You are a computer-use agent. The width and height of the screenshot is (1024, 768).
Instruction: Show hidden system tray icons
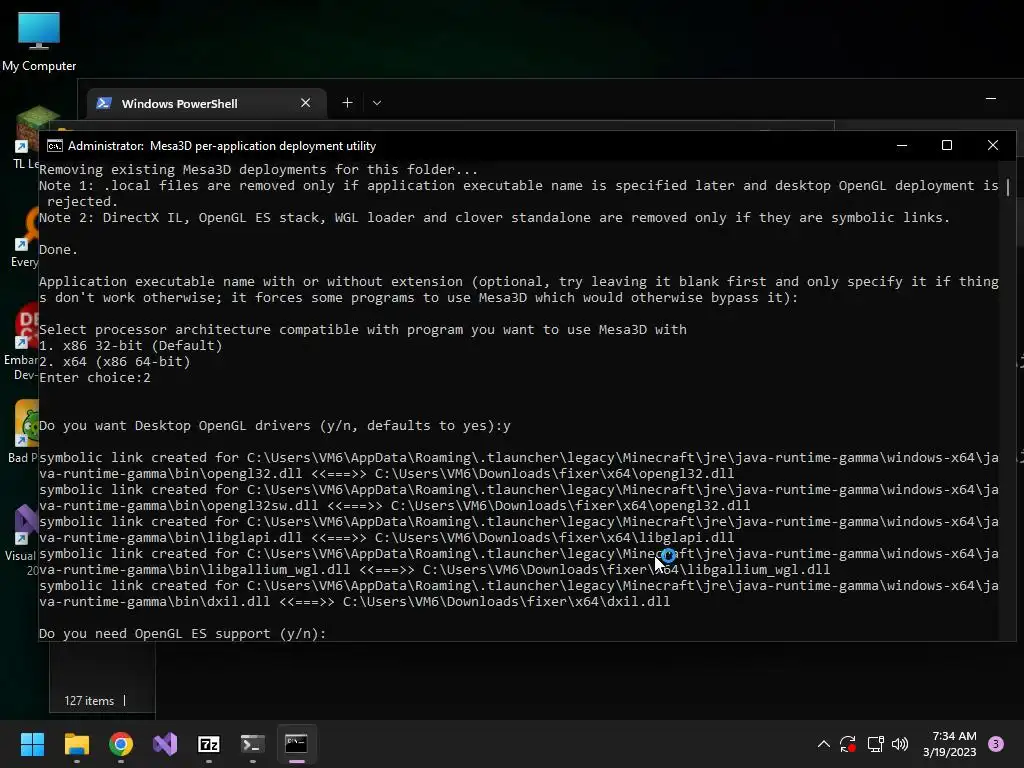824,744
